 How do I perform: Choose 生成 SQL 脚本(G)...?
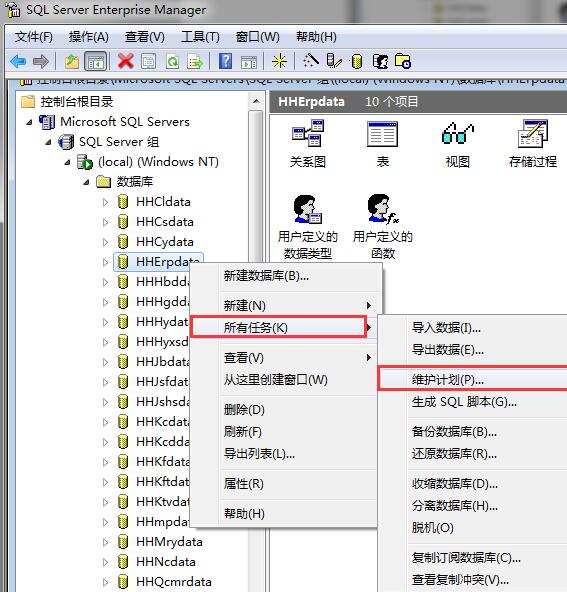[x=473, y=402]
